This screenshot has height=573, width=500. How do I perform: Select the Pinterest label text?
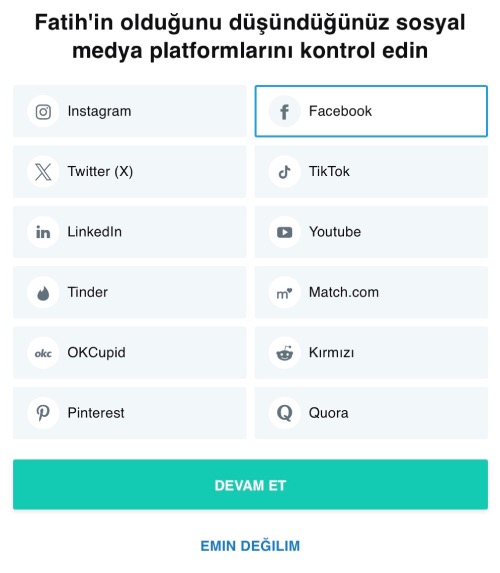pyautogui.click(x=96, y=413)
